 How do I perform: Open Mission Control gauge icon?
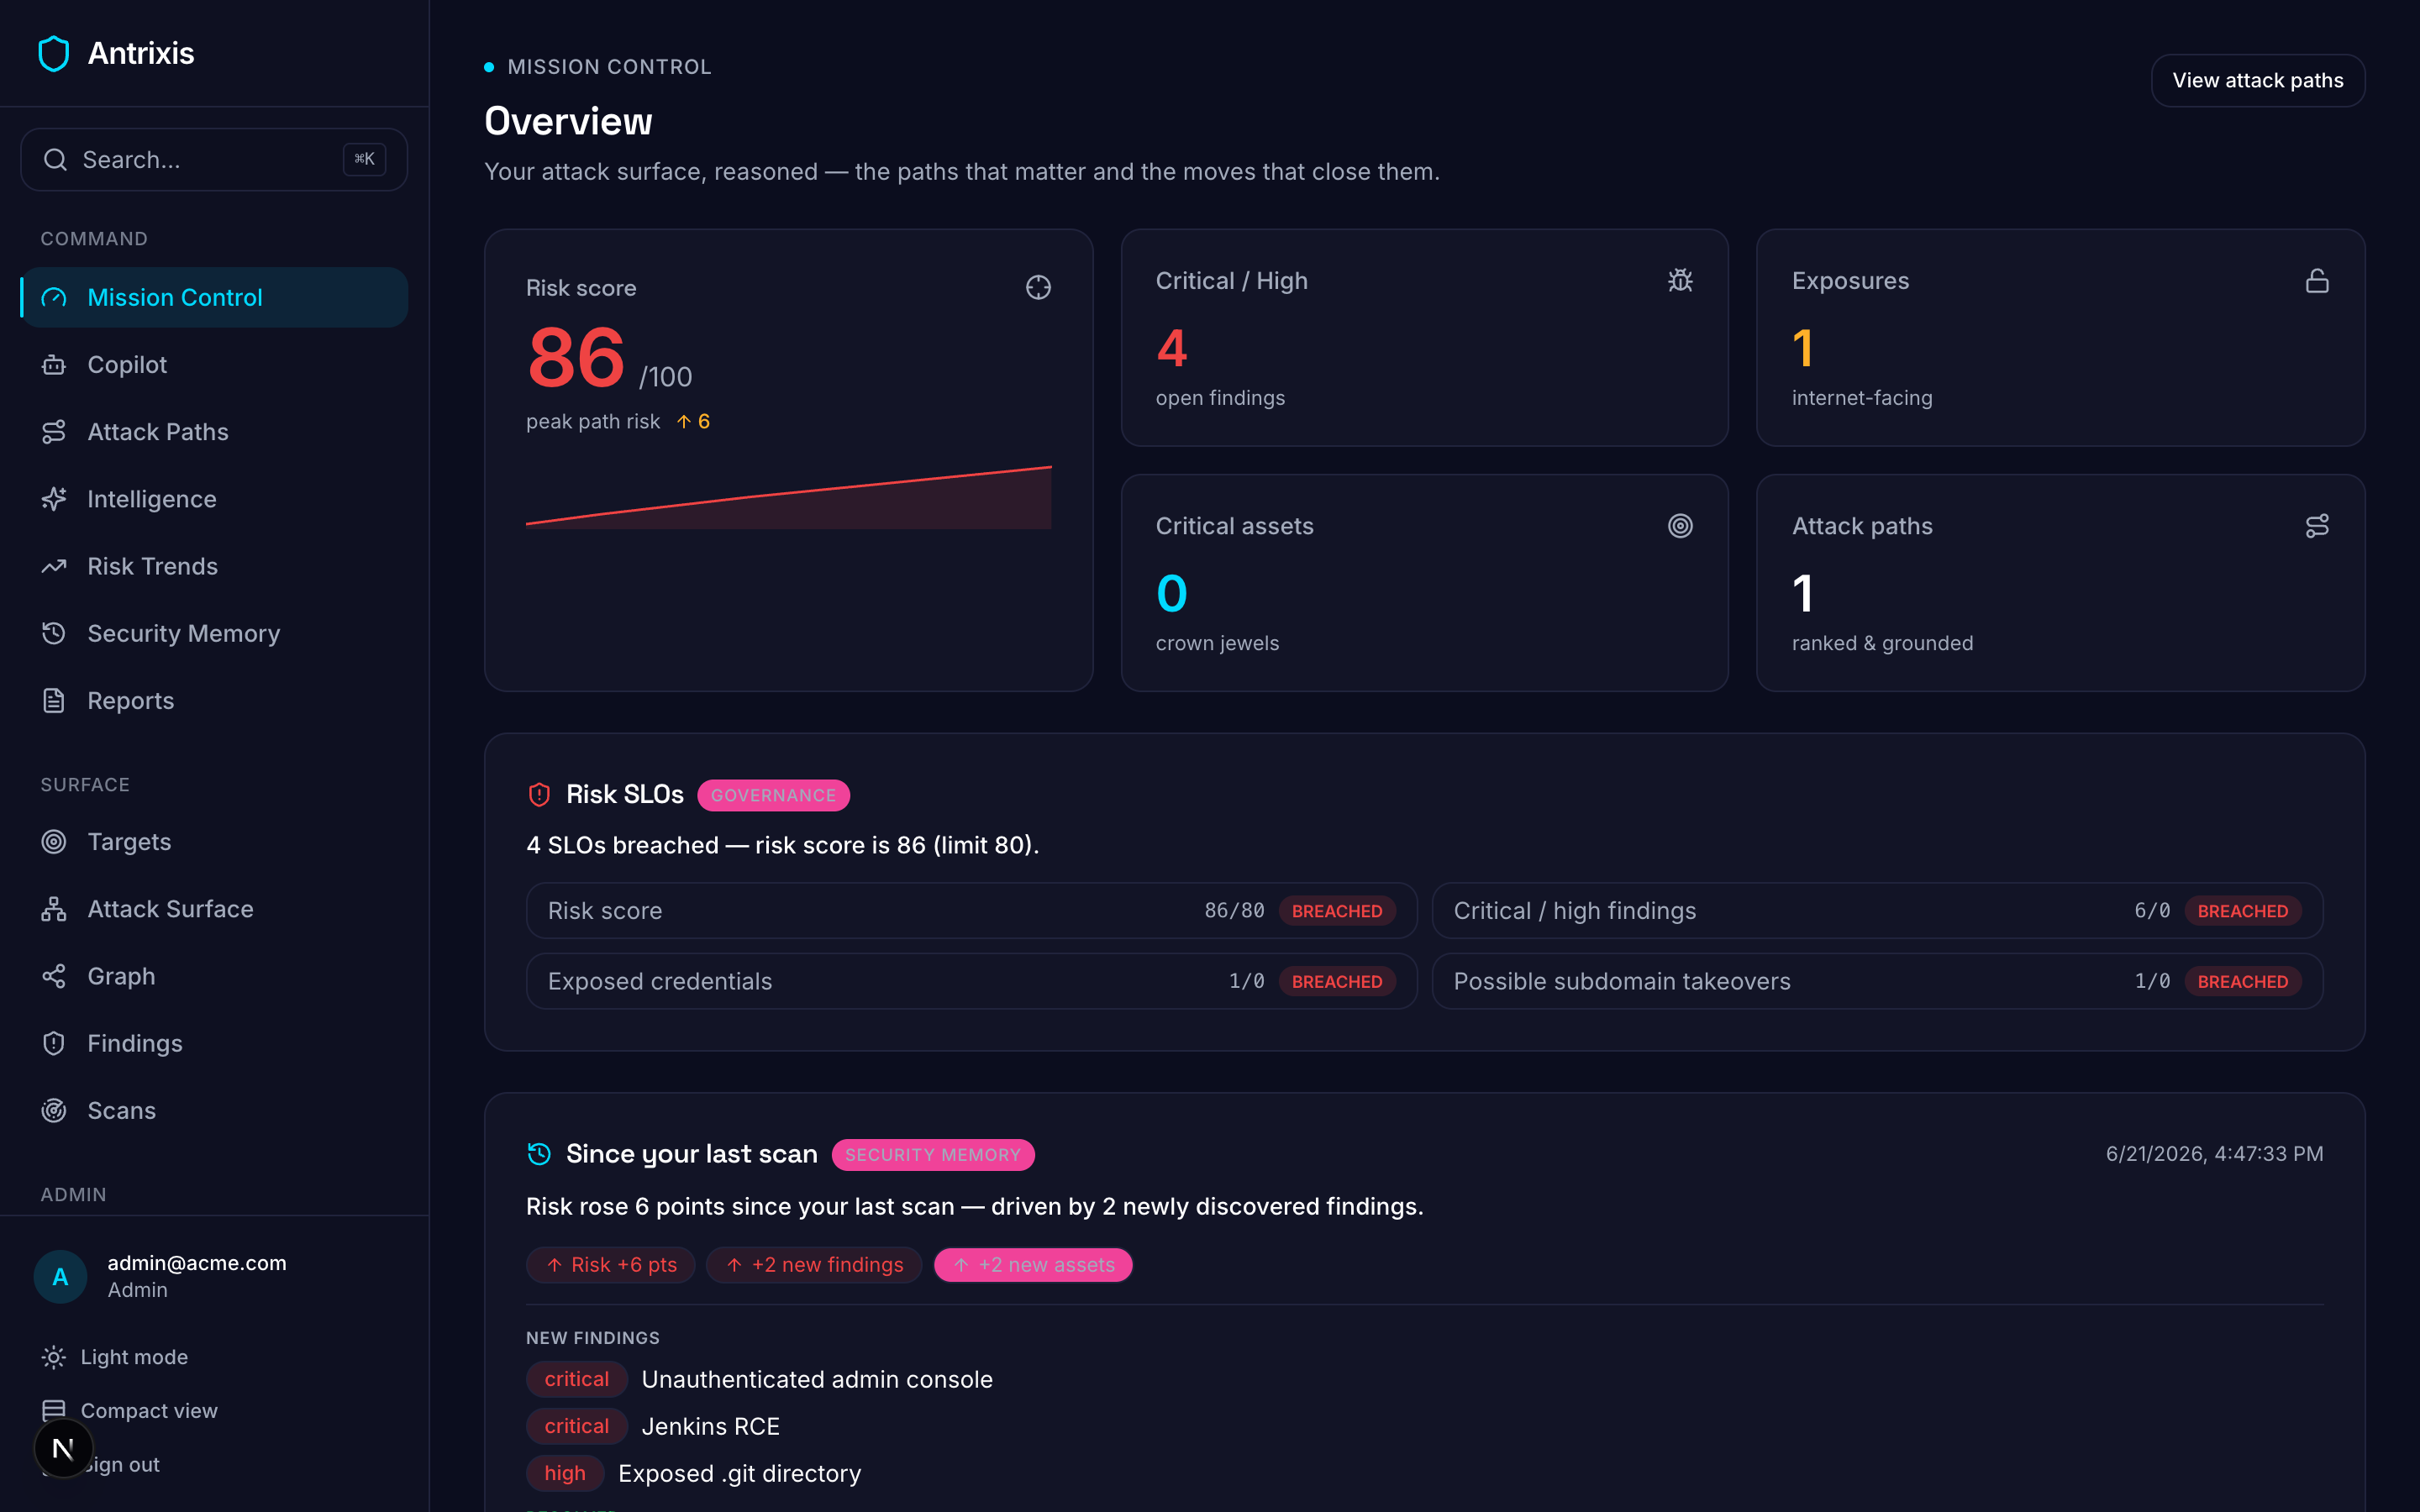pos(54,297)
